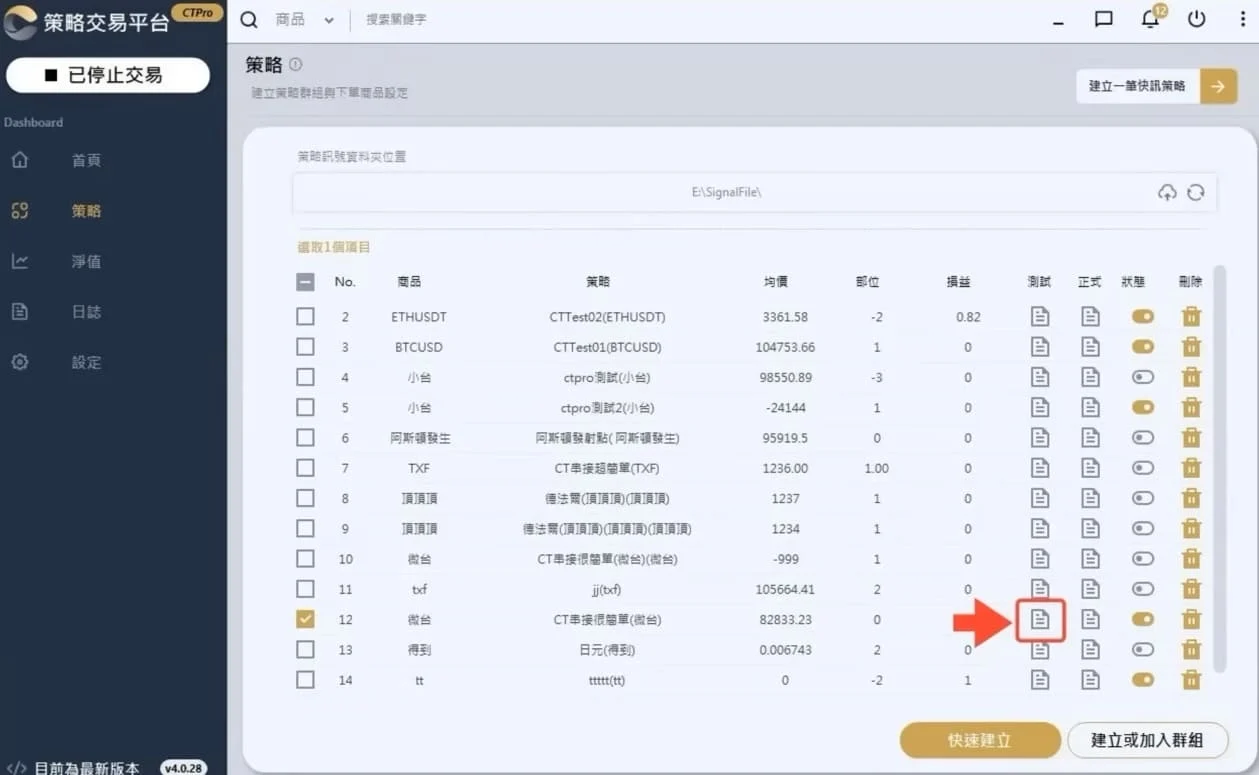Click the power icon in top bar

coord(1196,19)
